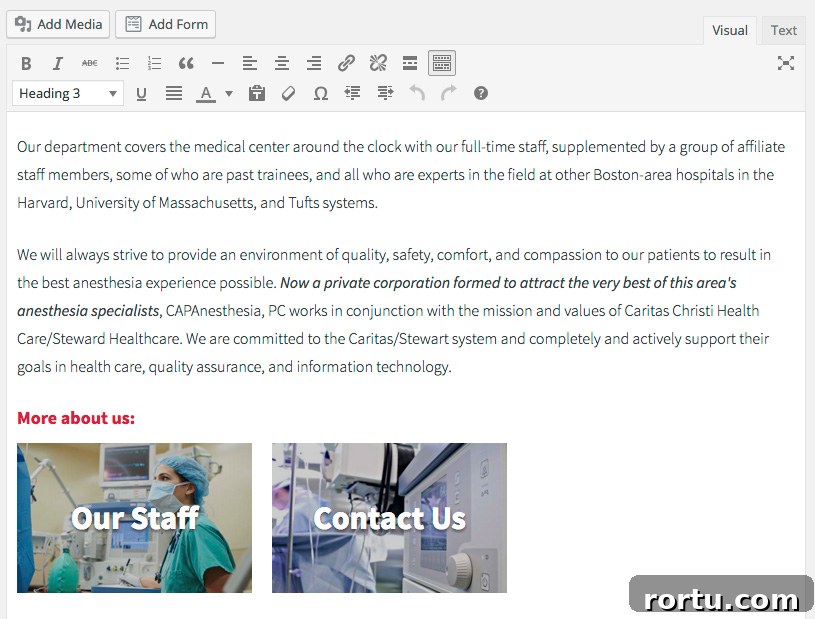Toggle bold formatting
The width and height of the screenshot is (815, 619).
[x=26, y=63]
